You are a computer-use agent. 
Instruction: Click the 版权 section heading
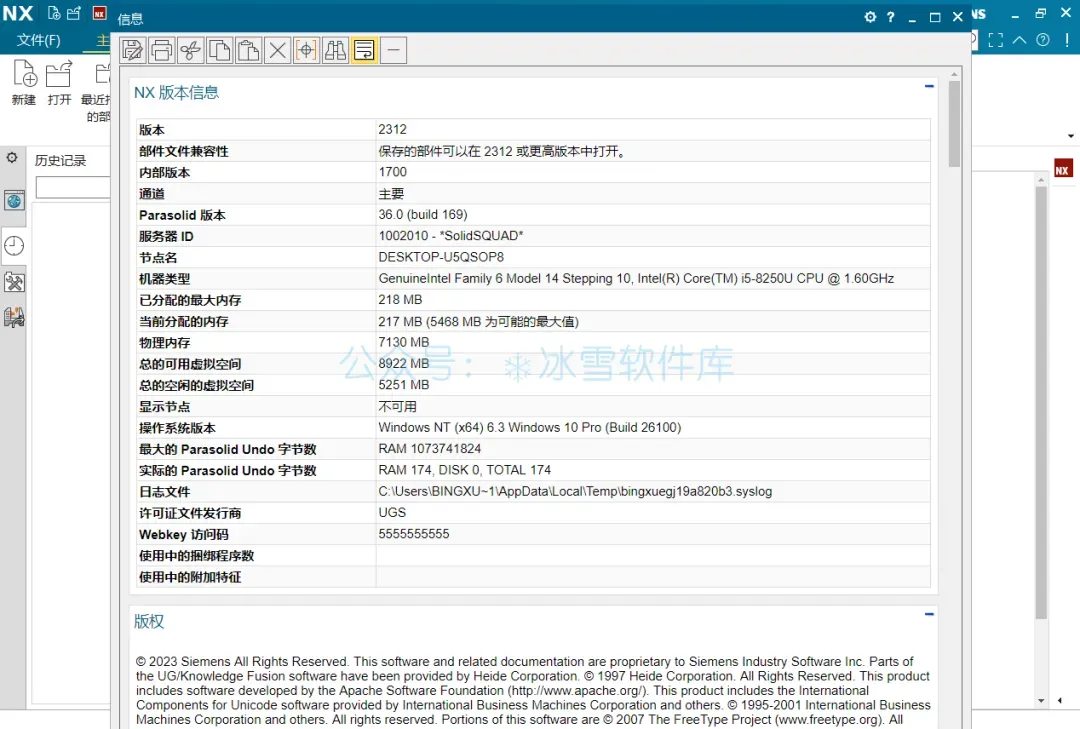pos(149,622)
